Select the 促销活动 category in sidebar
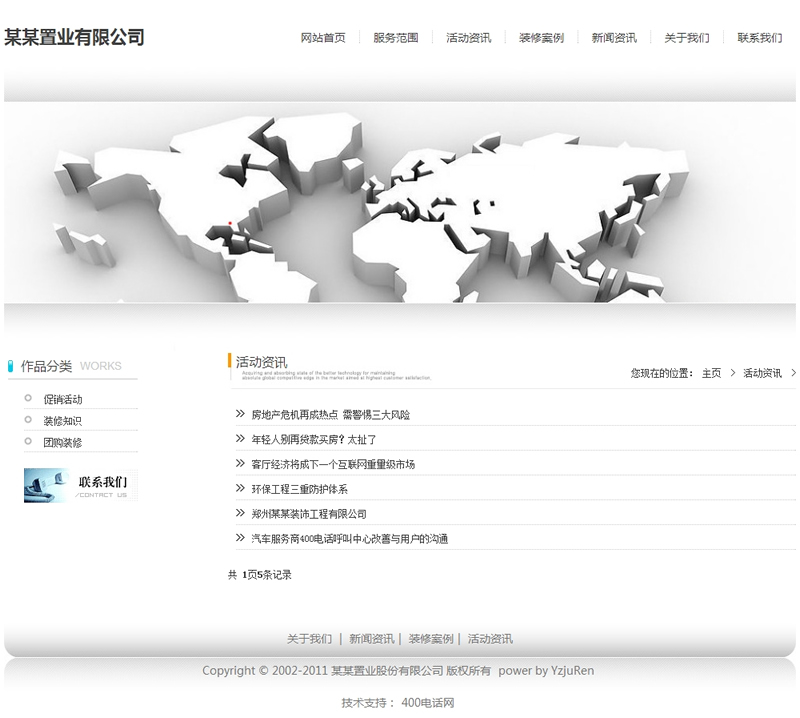The width and height of the screenshot is (800, 718). (x=63, y=400)
